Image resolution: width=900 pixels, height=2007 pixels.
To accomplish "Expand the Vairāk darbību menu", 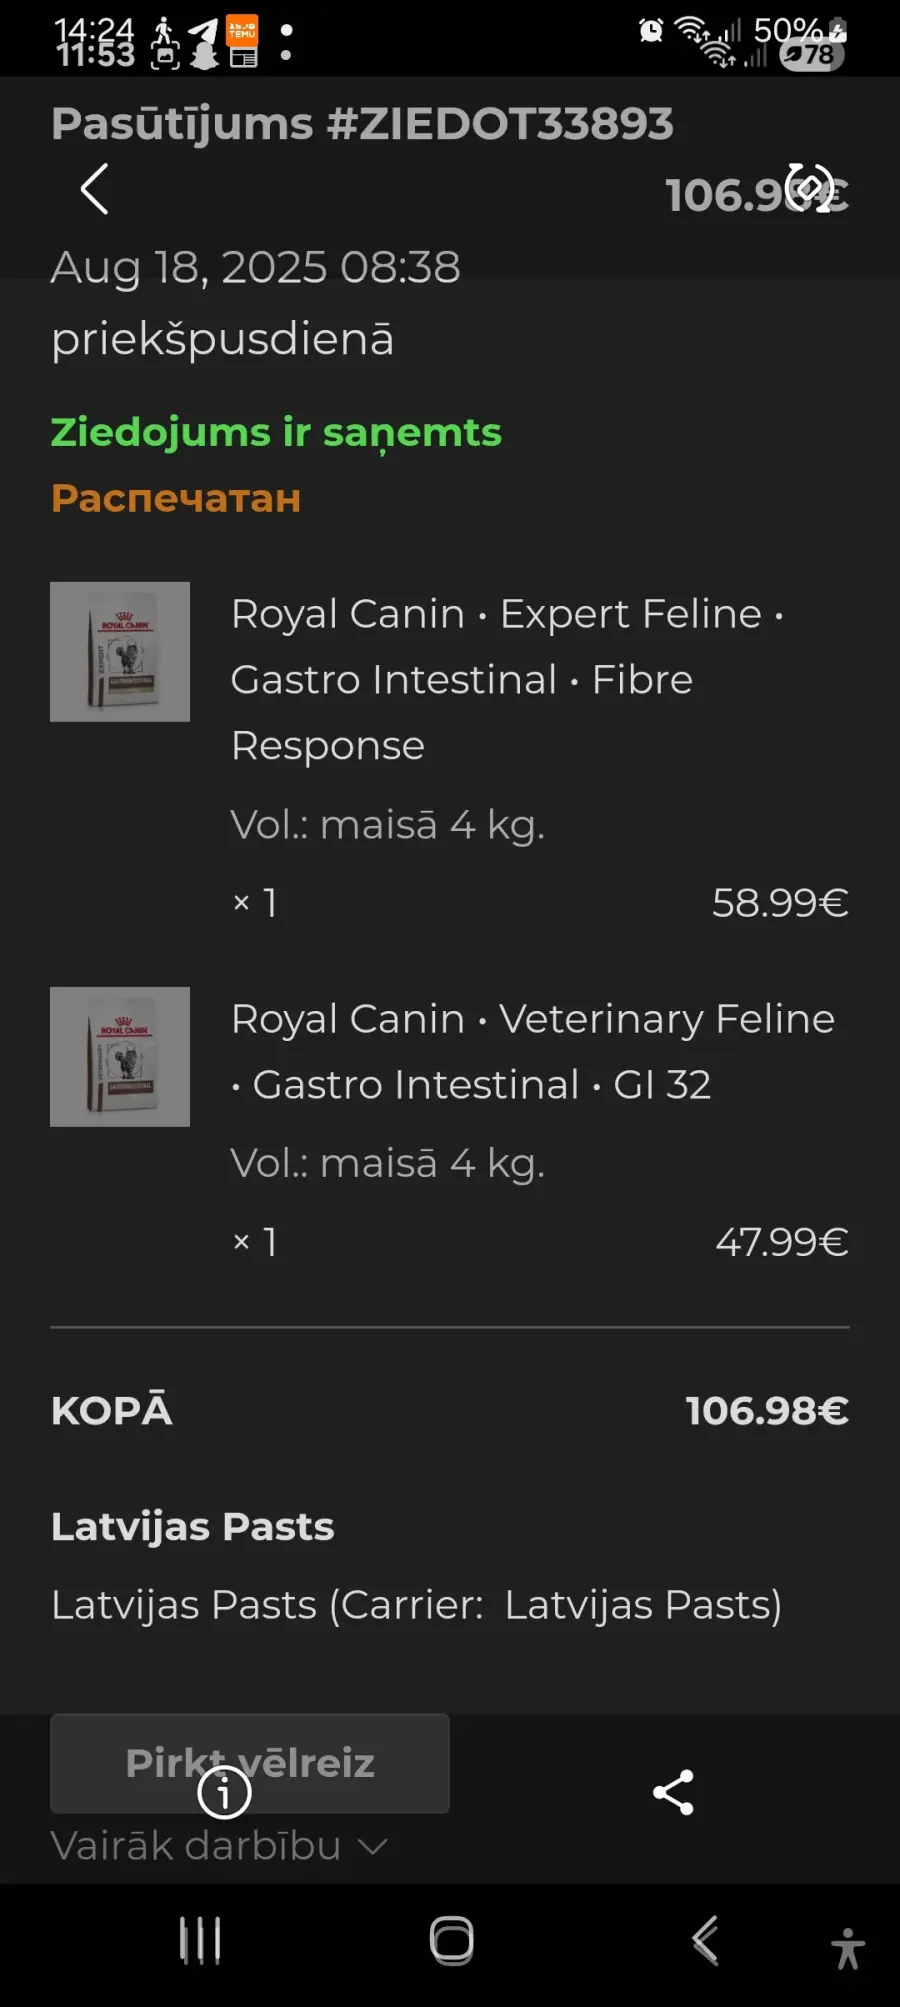I will (x=197, y=1846).
